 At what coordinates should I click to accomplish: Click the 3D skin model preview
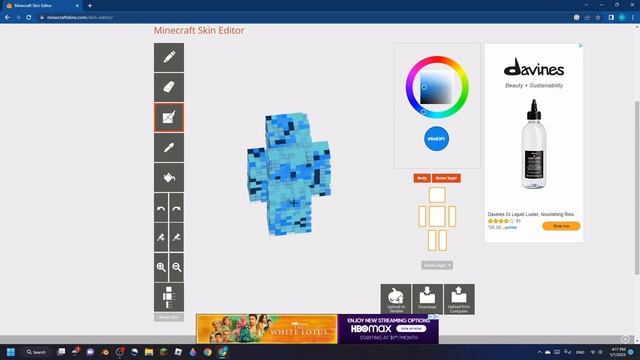[289, 174]
